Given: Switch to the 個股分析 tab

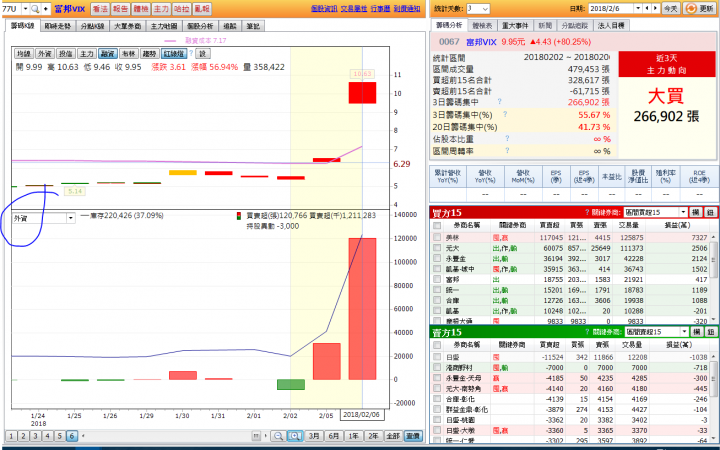Looking at the screenshot, I should (x=200, y=26).
